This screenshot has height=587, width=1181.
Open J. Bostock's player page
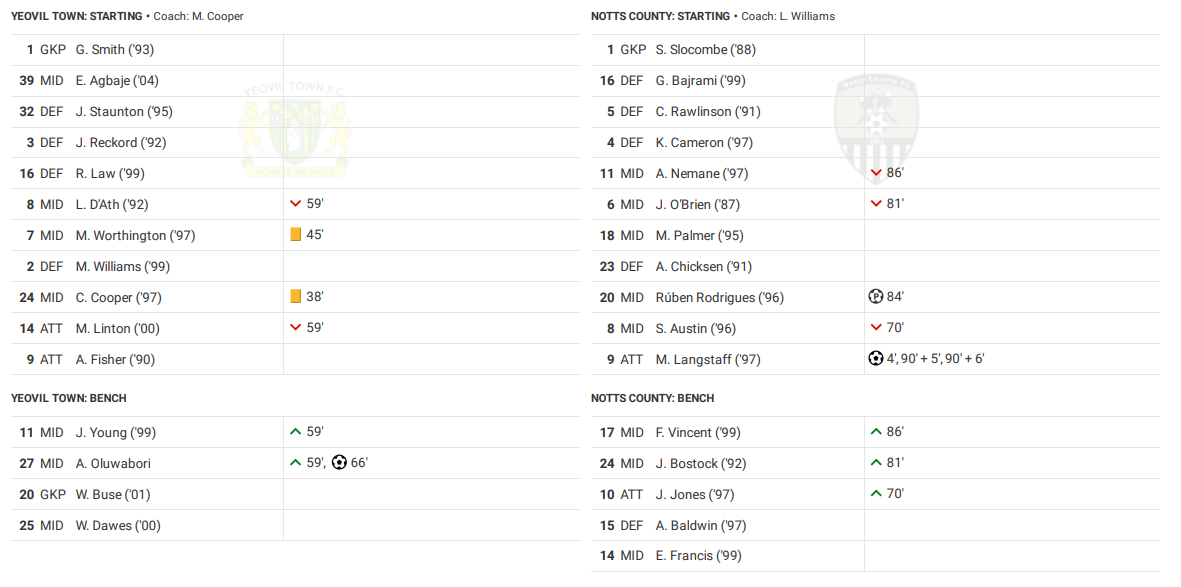(x=700, y=463)
